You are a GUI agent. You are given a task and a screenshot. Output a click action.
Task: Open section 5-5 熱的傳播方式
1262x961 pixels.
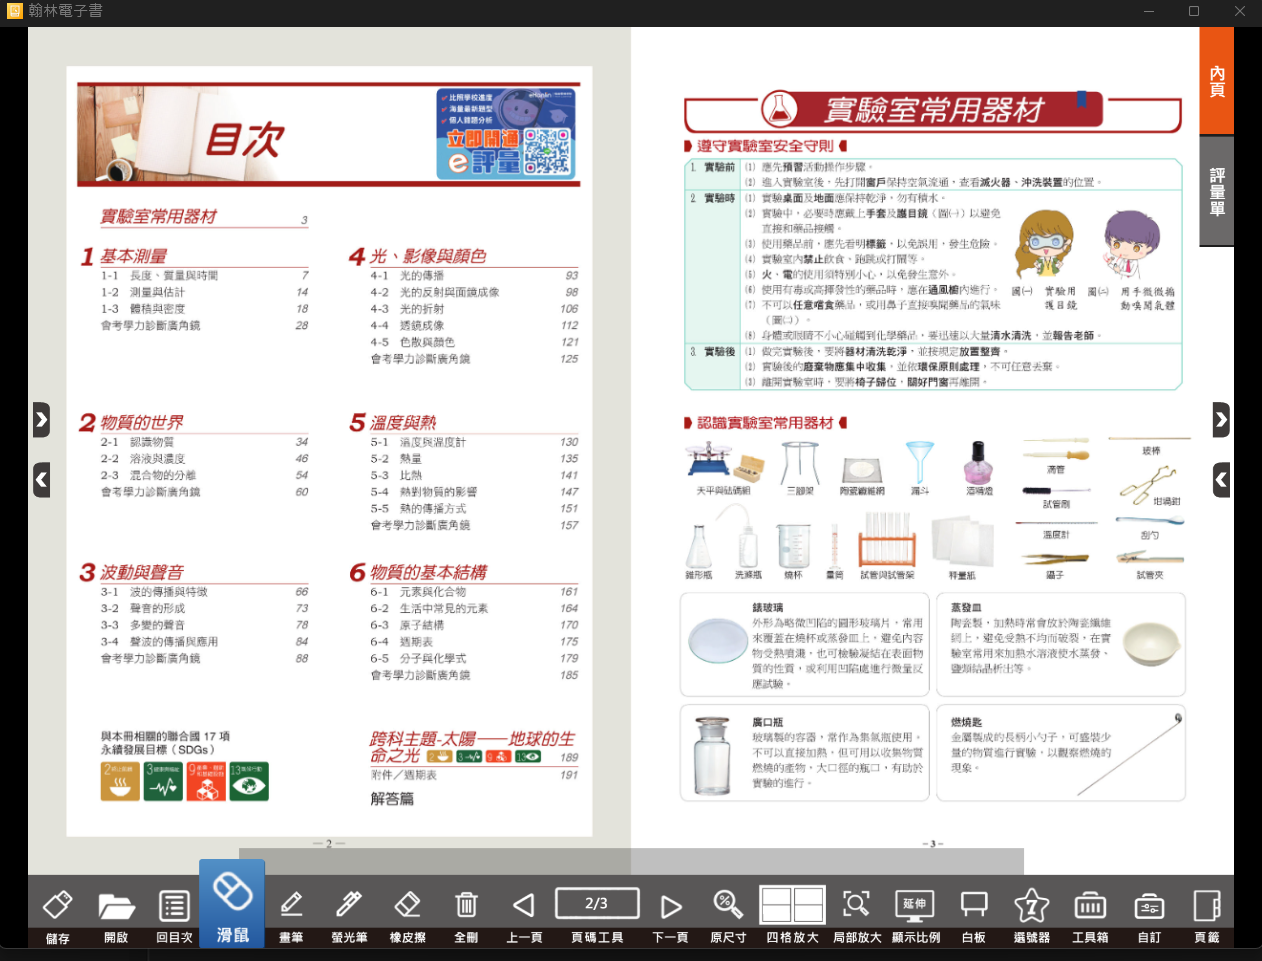(x=474, y=508)
